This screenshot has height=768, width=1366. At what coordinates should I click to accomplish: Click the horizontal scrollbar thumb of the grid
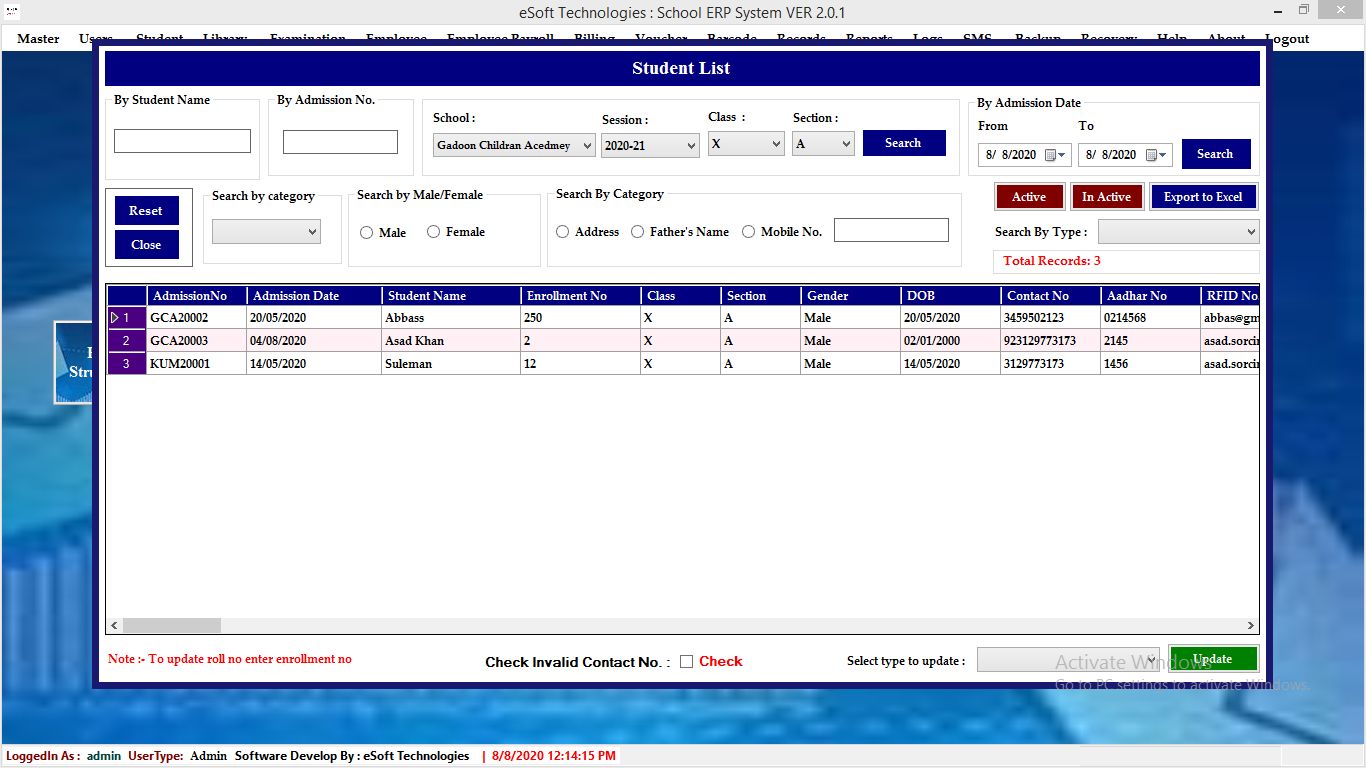coord(172,625)
